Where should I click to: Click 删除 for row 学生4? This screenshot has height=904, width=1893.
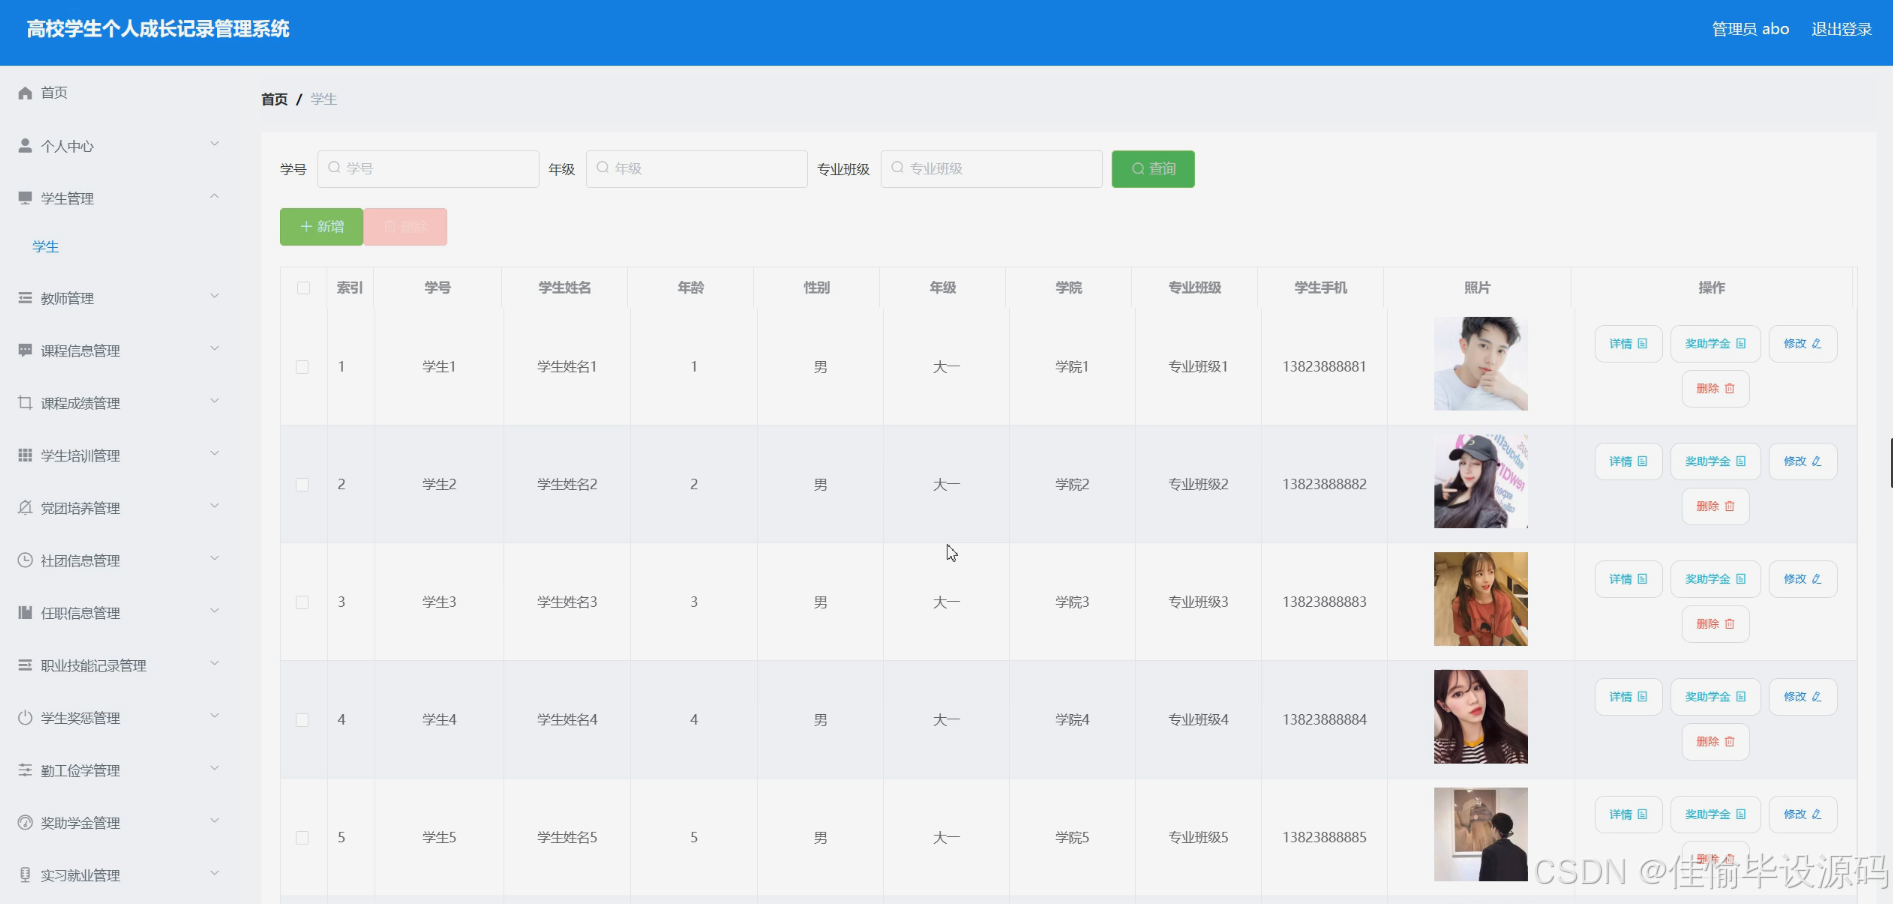tap(1715, 742)
